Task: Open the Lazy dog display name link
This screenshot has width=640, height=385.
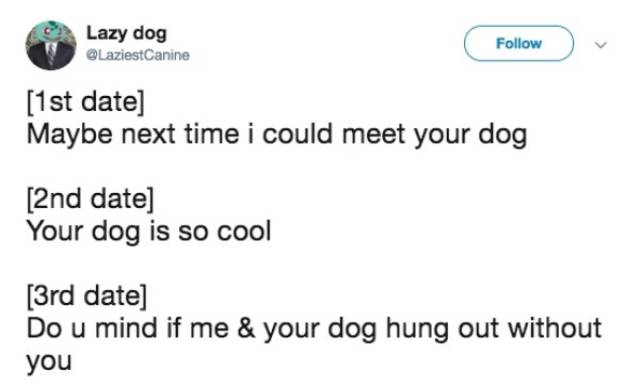Action: (127, 33)
